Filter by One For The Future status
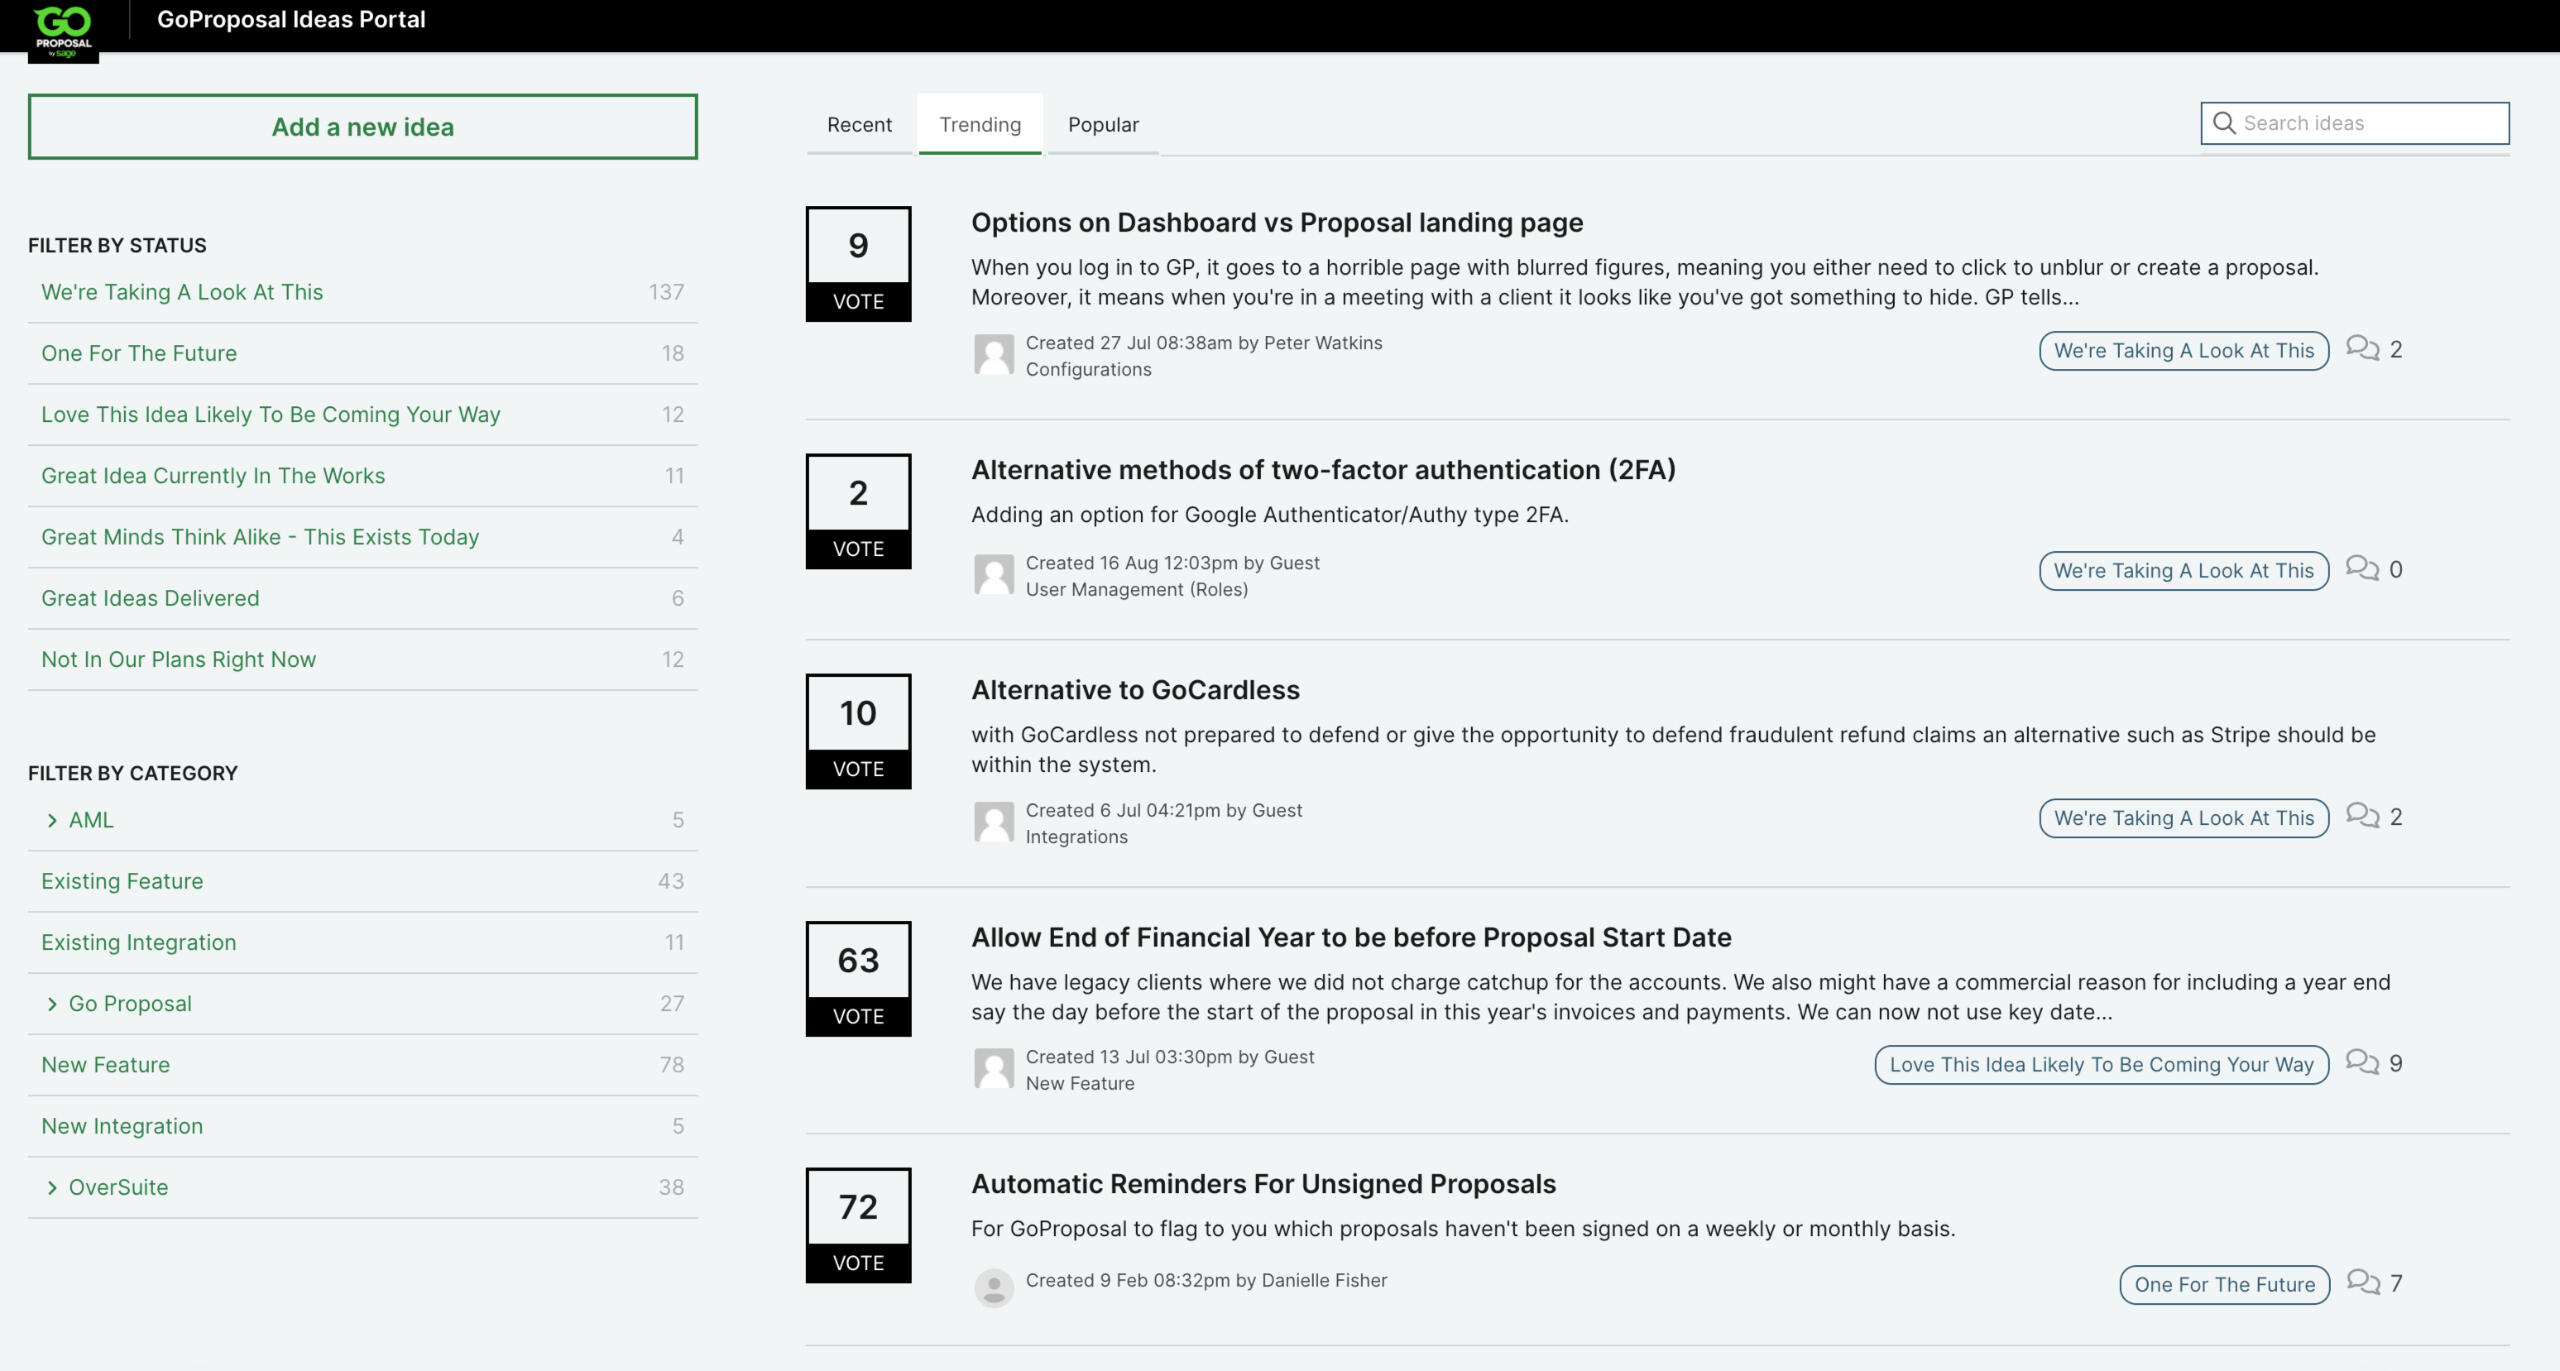 pos(139,353)
